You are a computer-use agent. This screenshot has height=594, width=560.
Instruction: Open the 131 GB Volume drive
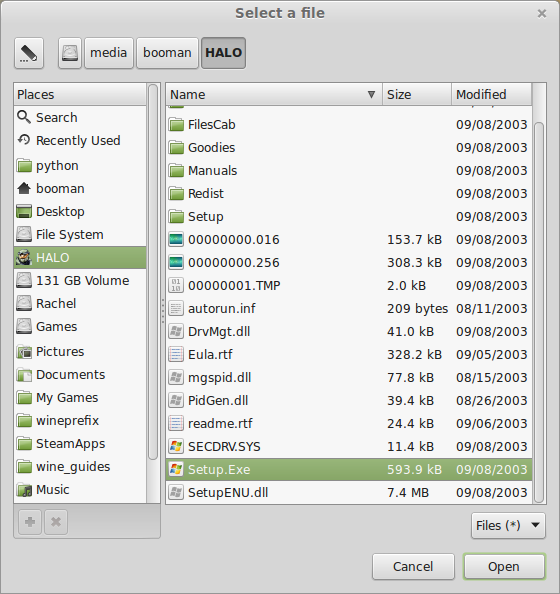pos(80,281)
